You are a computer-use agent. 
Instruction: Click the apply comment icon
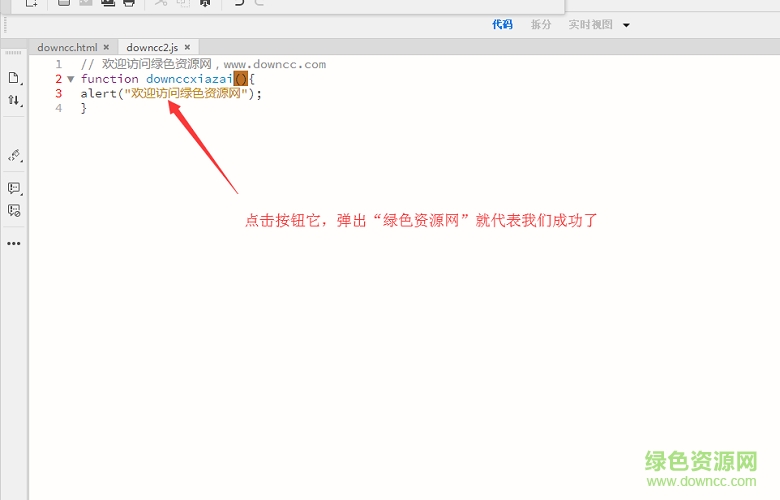[14, 188]
